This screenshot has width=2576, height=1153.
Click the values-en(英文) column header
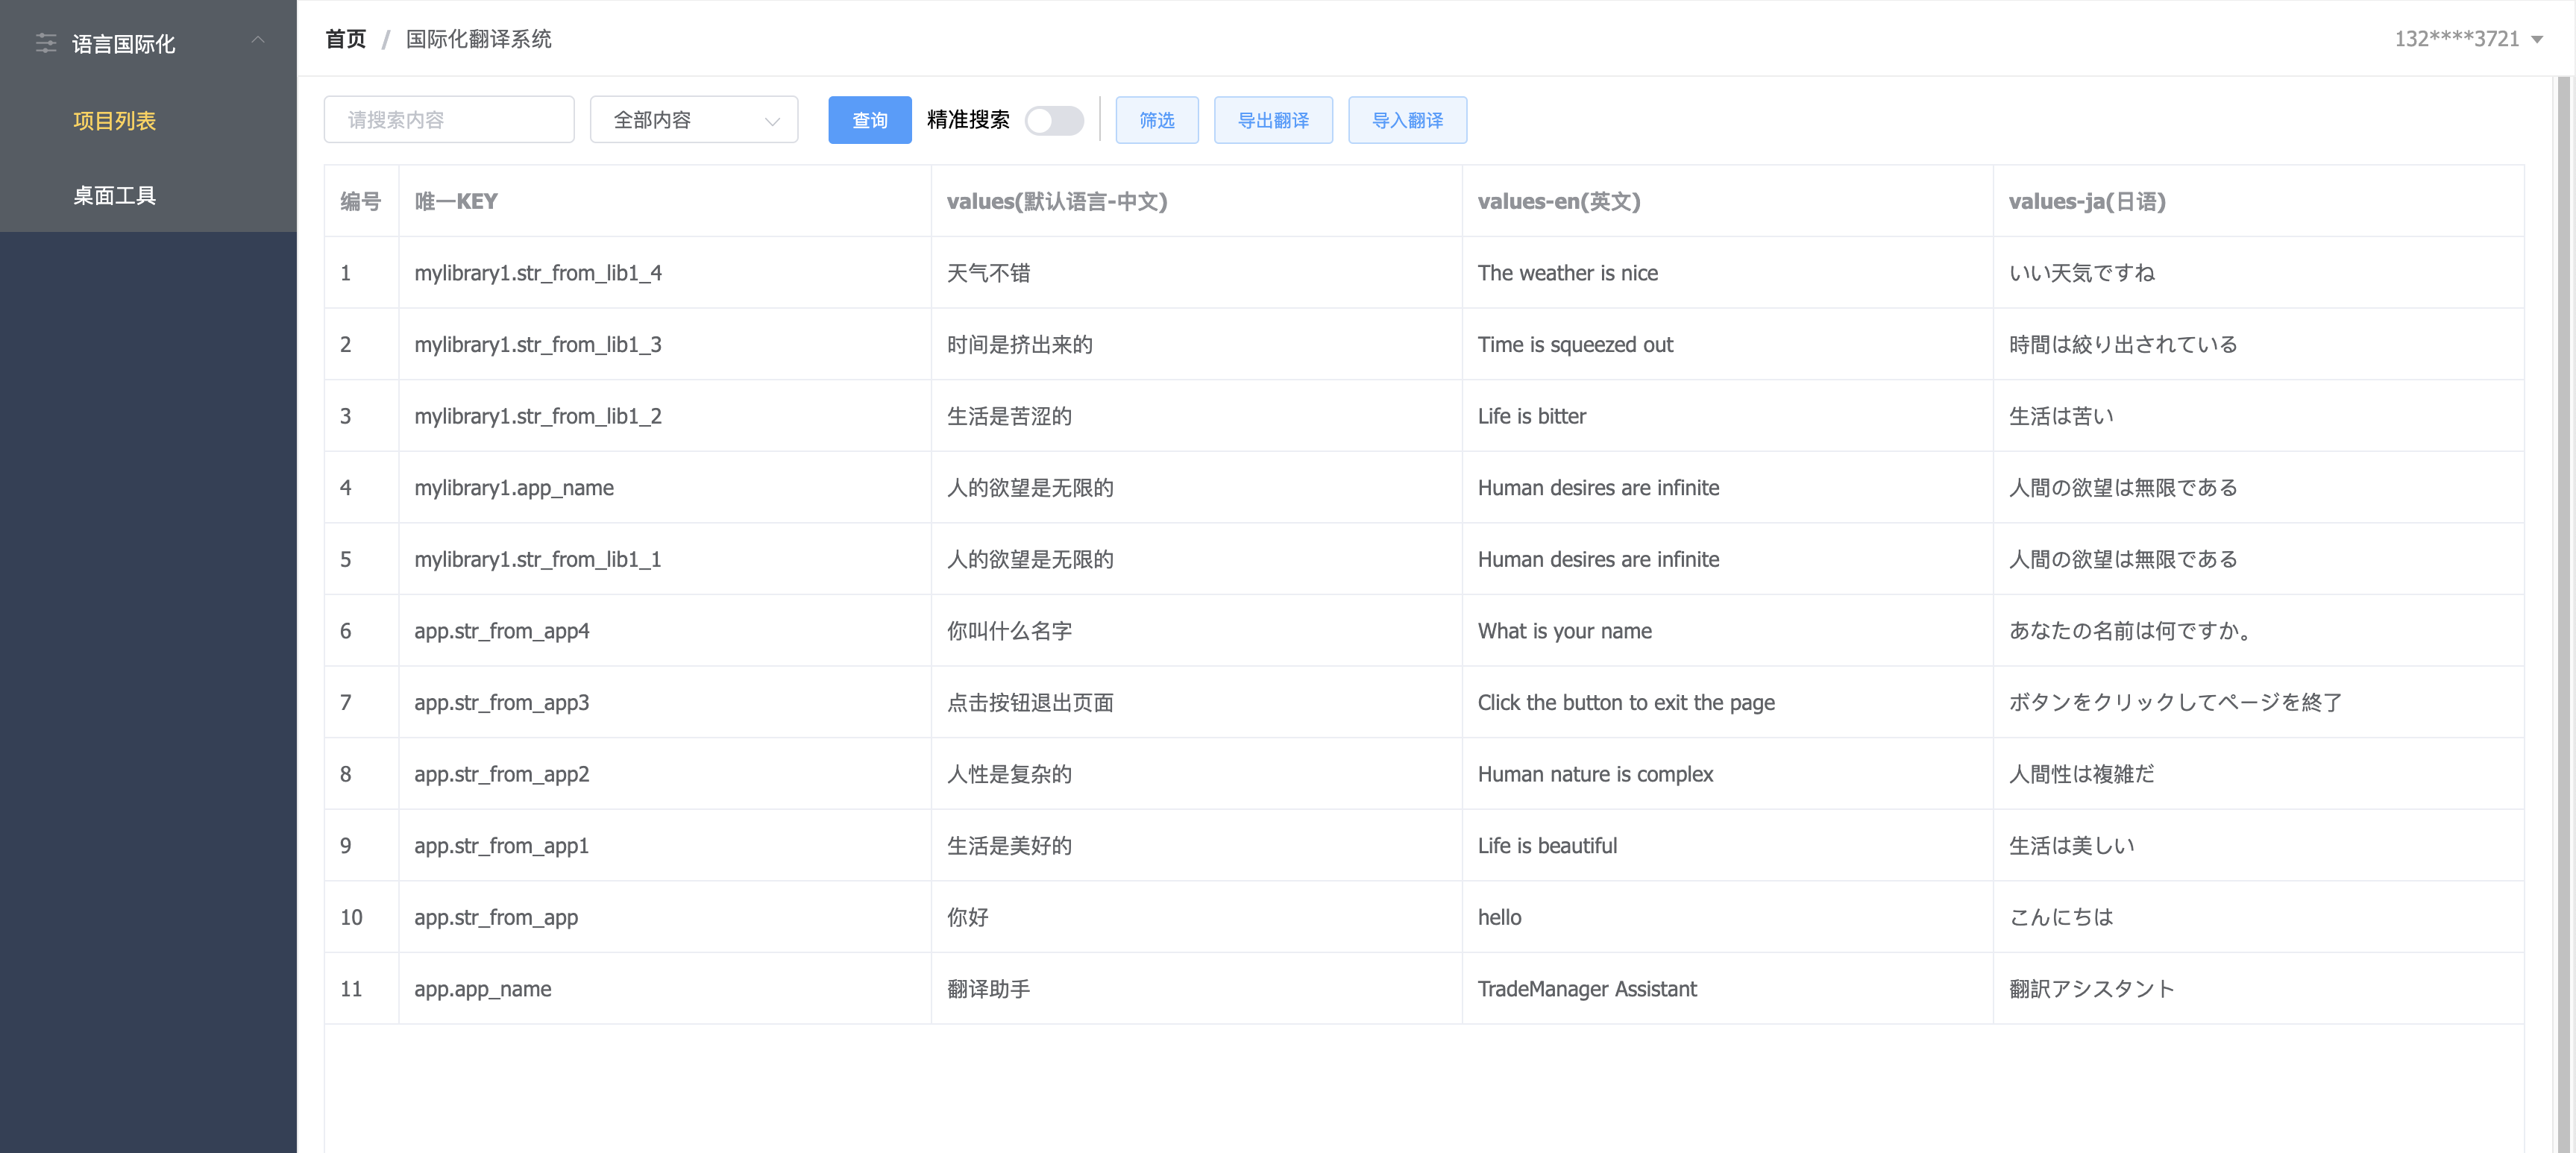(1558, 201)
